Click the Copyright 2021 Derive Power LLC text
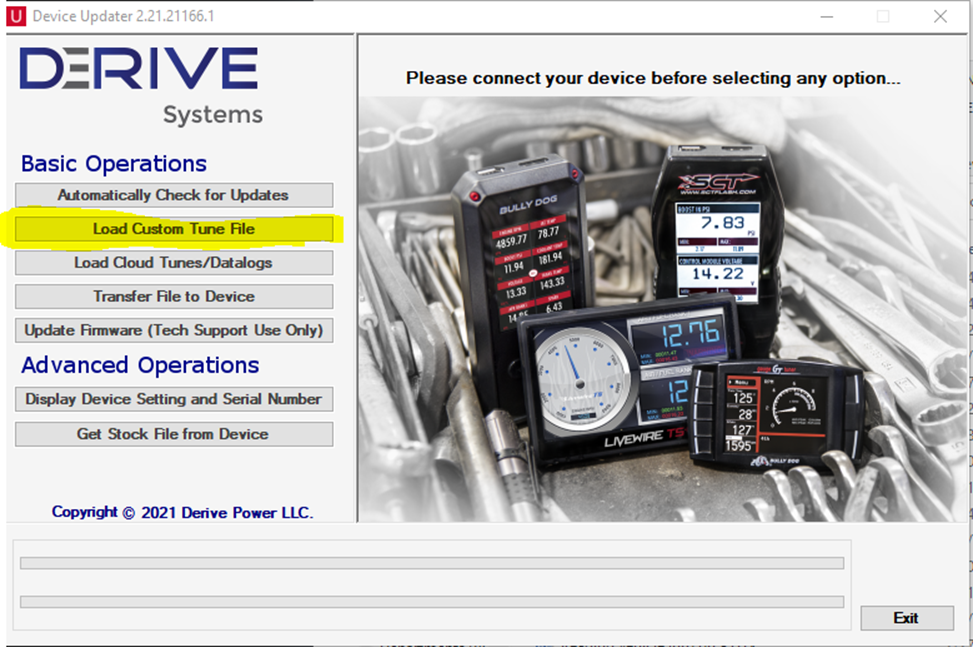This screenshot has height=647, width=973. click(182, 512)
